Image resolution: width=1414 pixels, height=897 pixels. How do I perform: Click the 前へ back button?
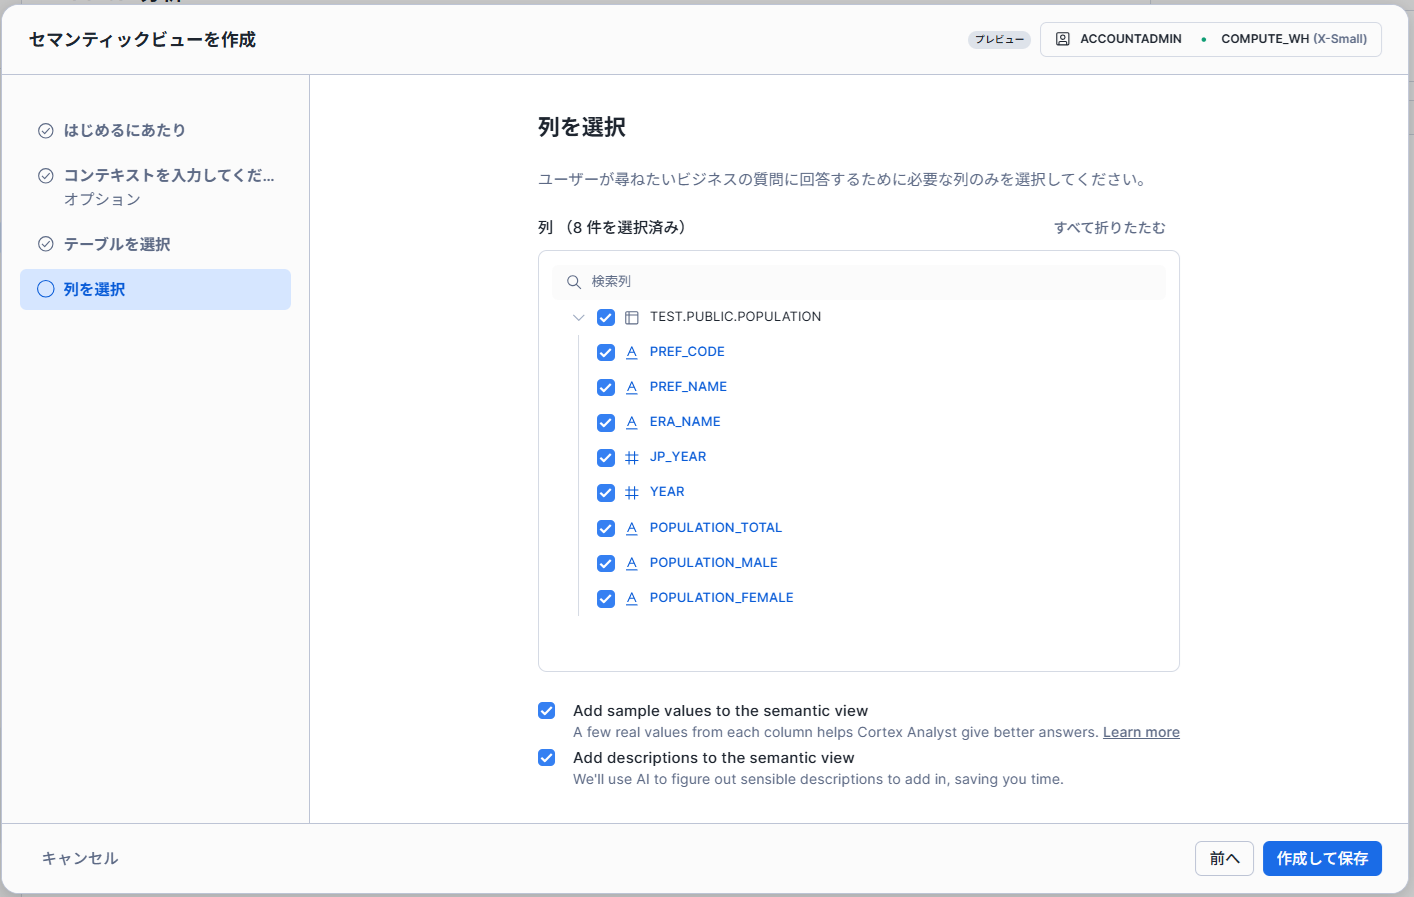pyautogui.click(x=1224, y=858)
